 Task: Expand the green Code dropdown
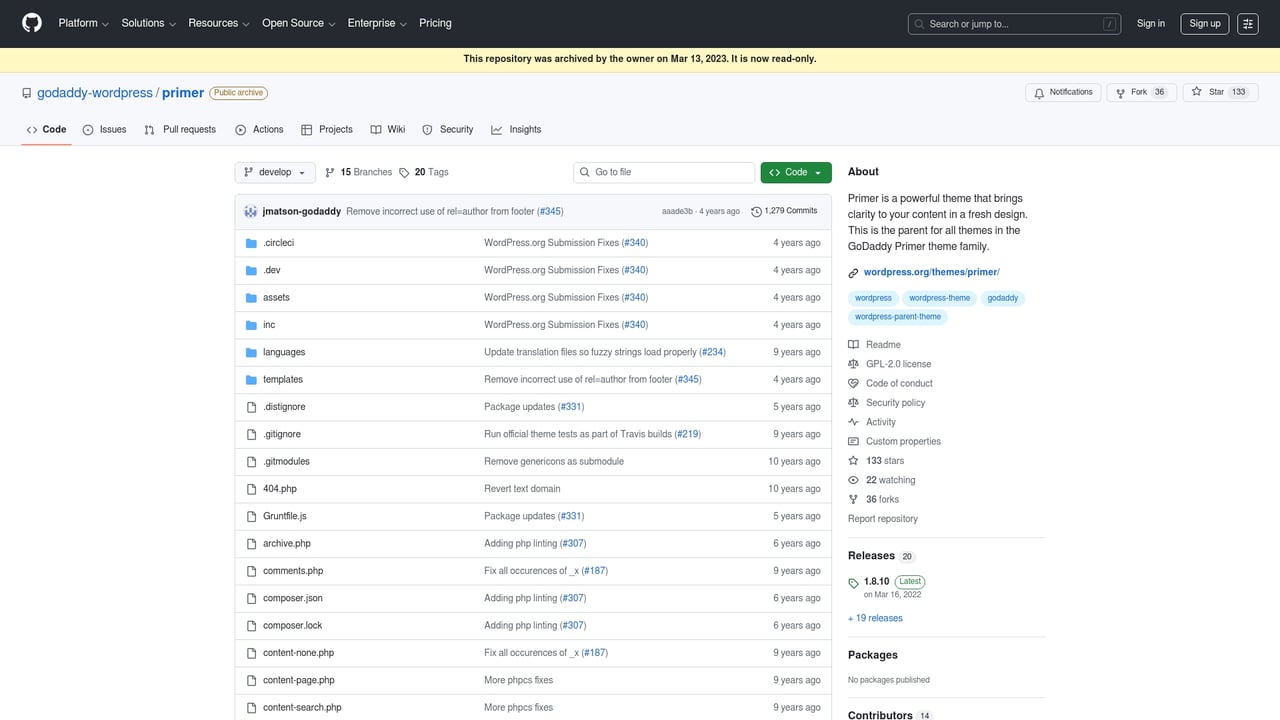pos(795,172)
